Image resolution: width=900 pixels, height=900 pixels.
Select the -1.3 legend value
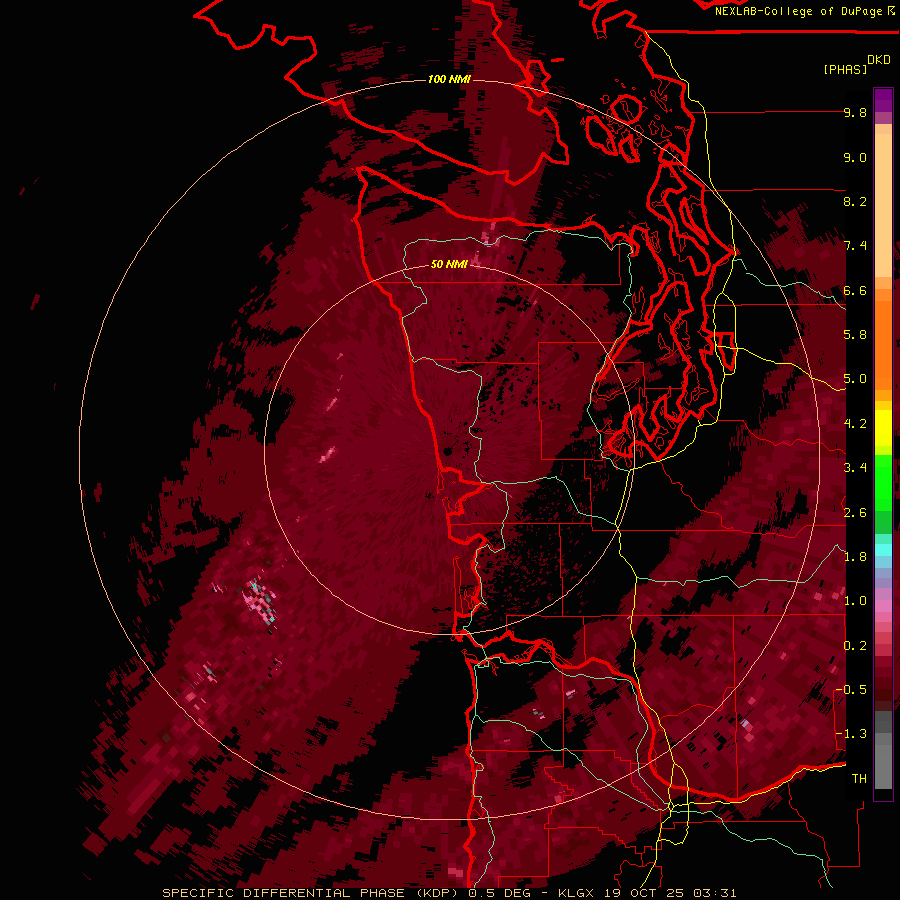pos(851,735)
